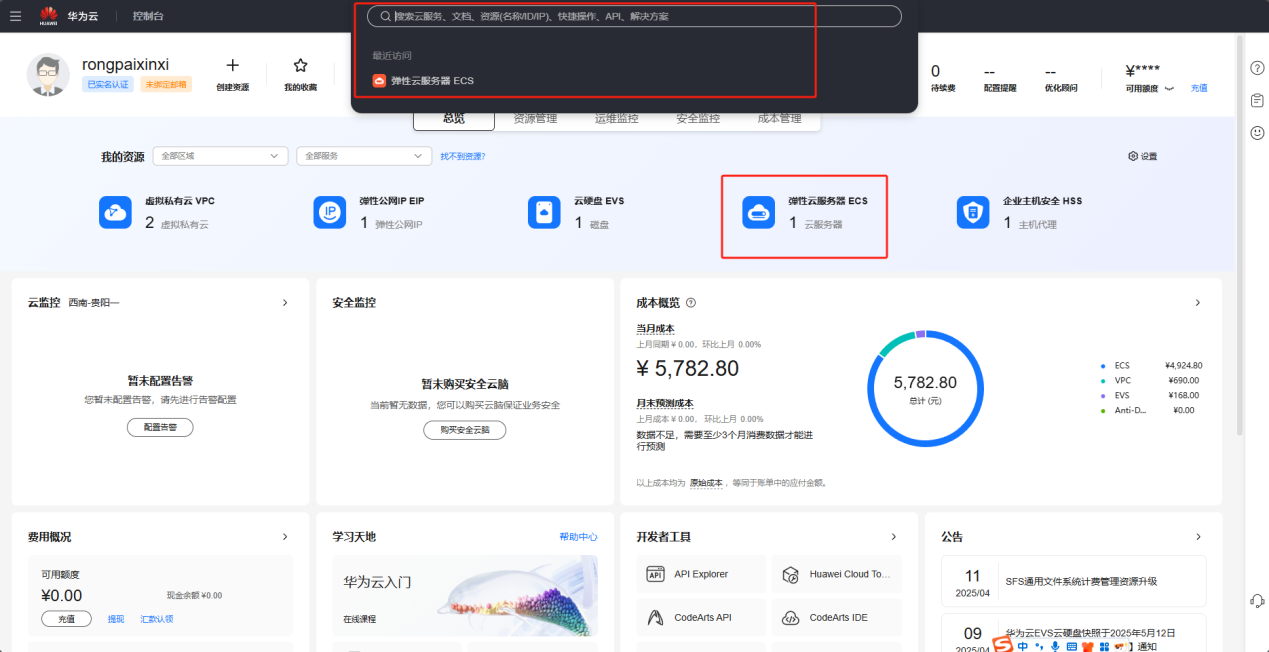Click the CodeArts API icon
This screenshot has height=652, width=1269.
tap(656, 617)
